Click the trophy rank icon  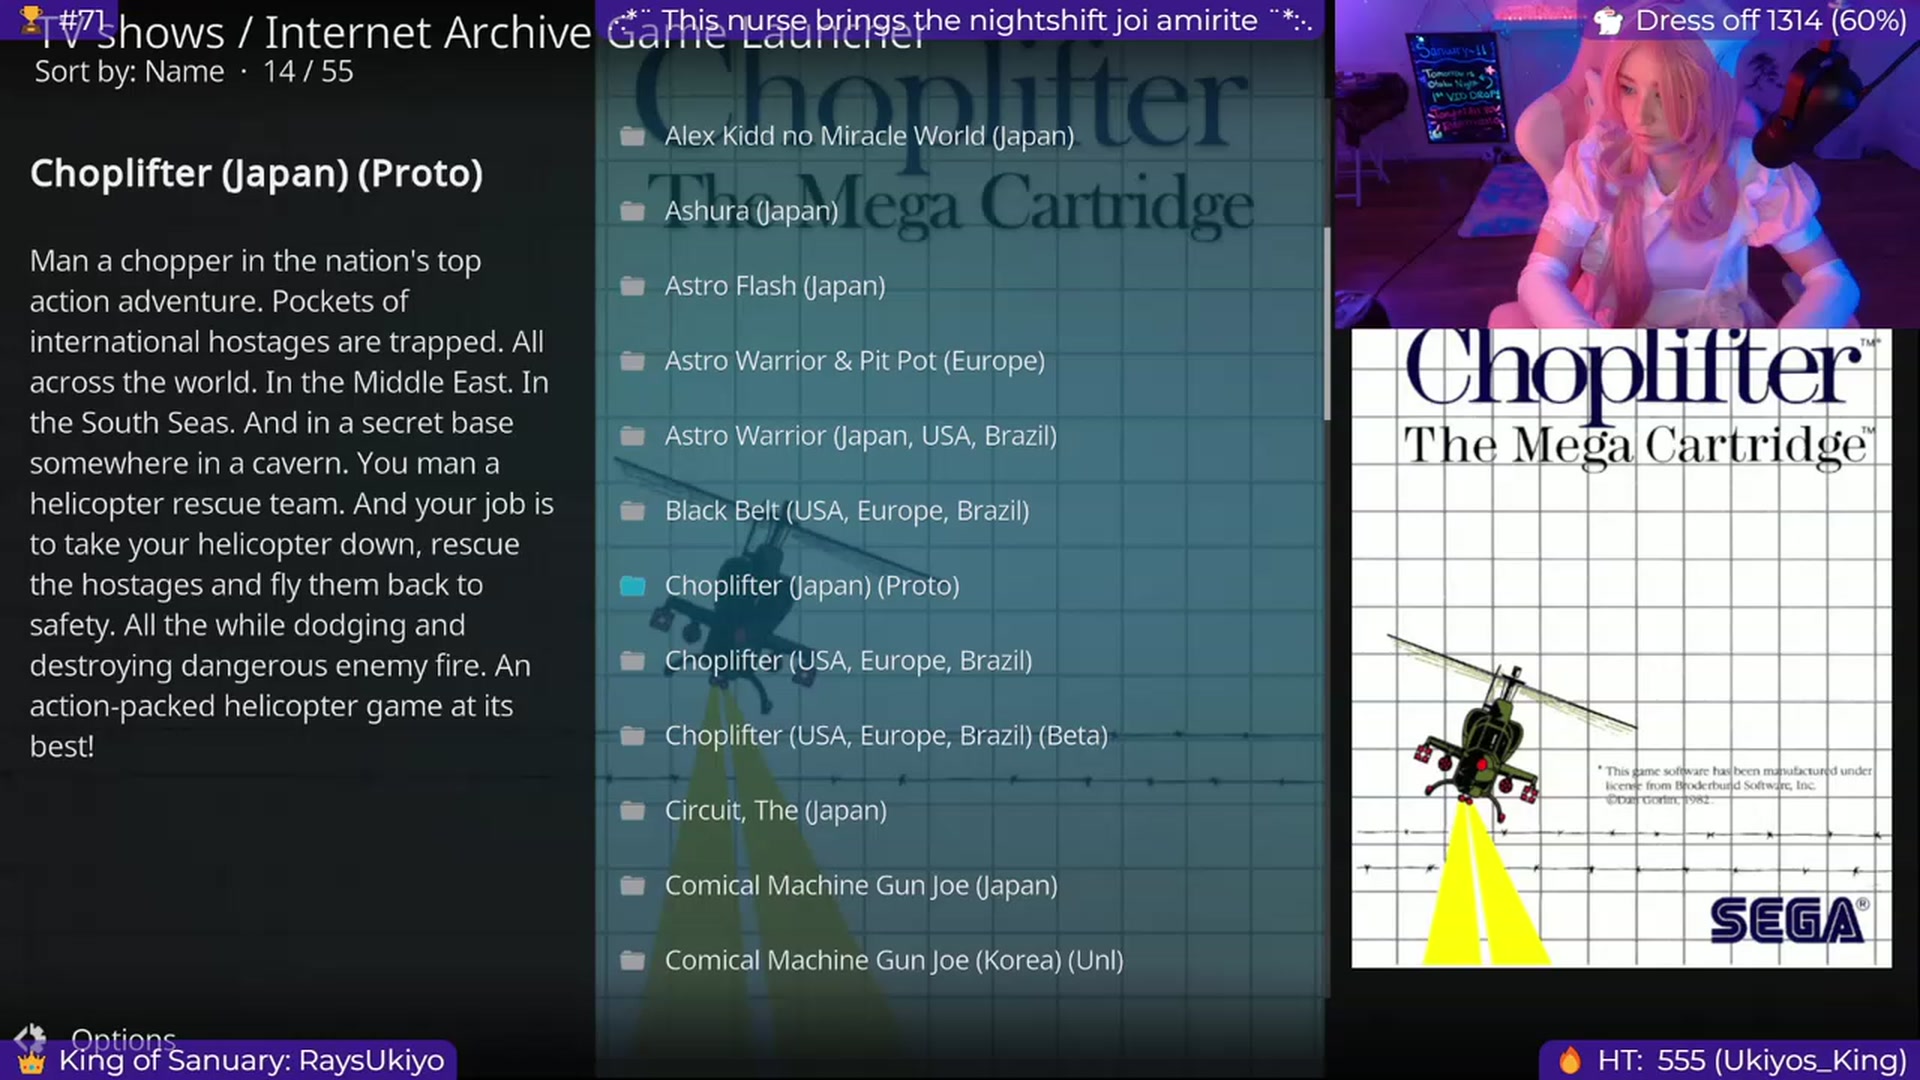click(x=31, y=18)
